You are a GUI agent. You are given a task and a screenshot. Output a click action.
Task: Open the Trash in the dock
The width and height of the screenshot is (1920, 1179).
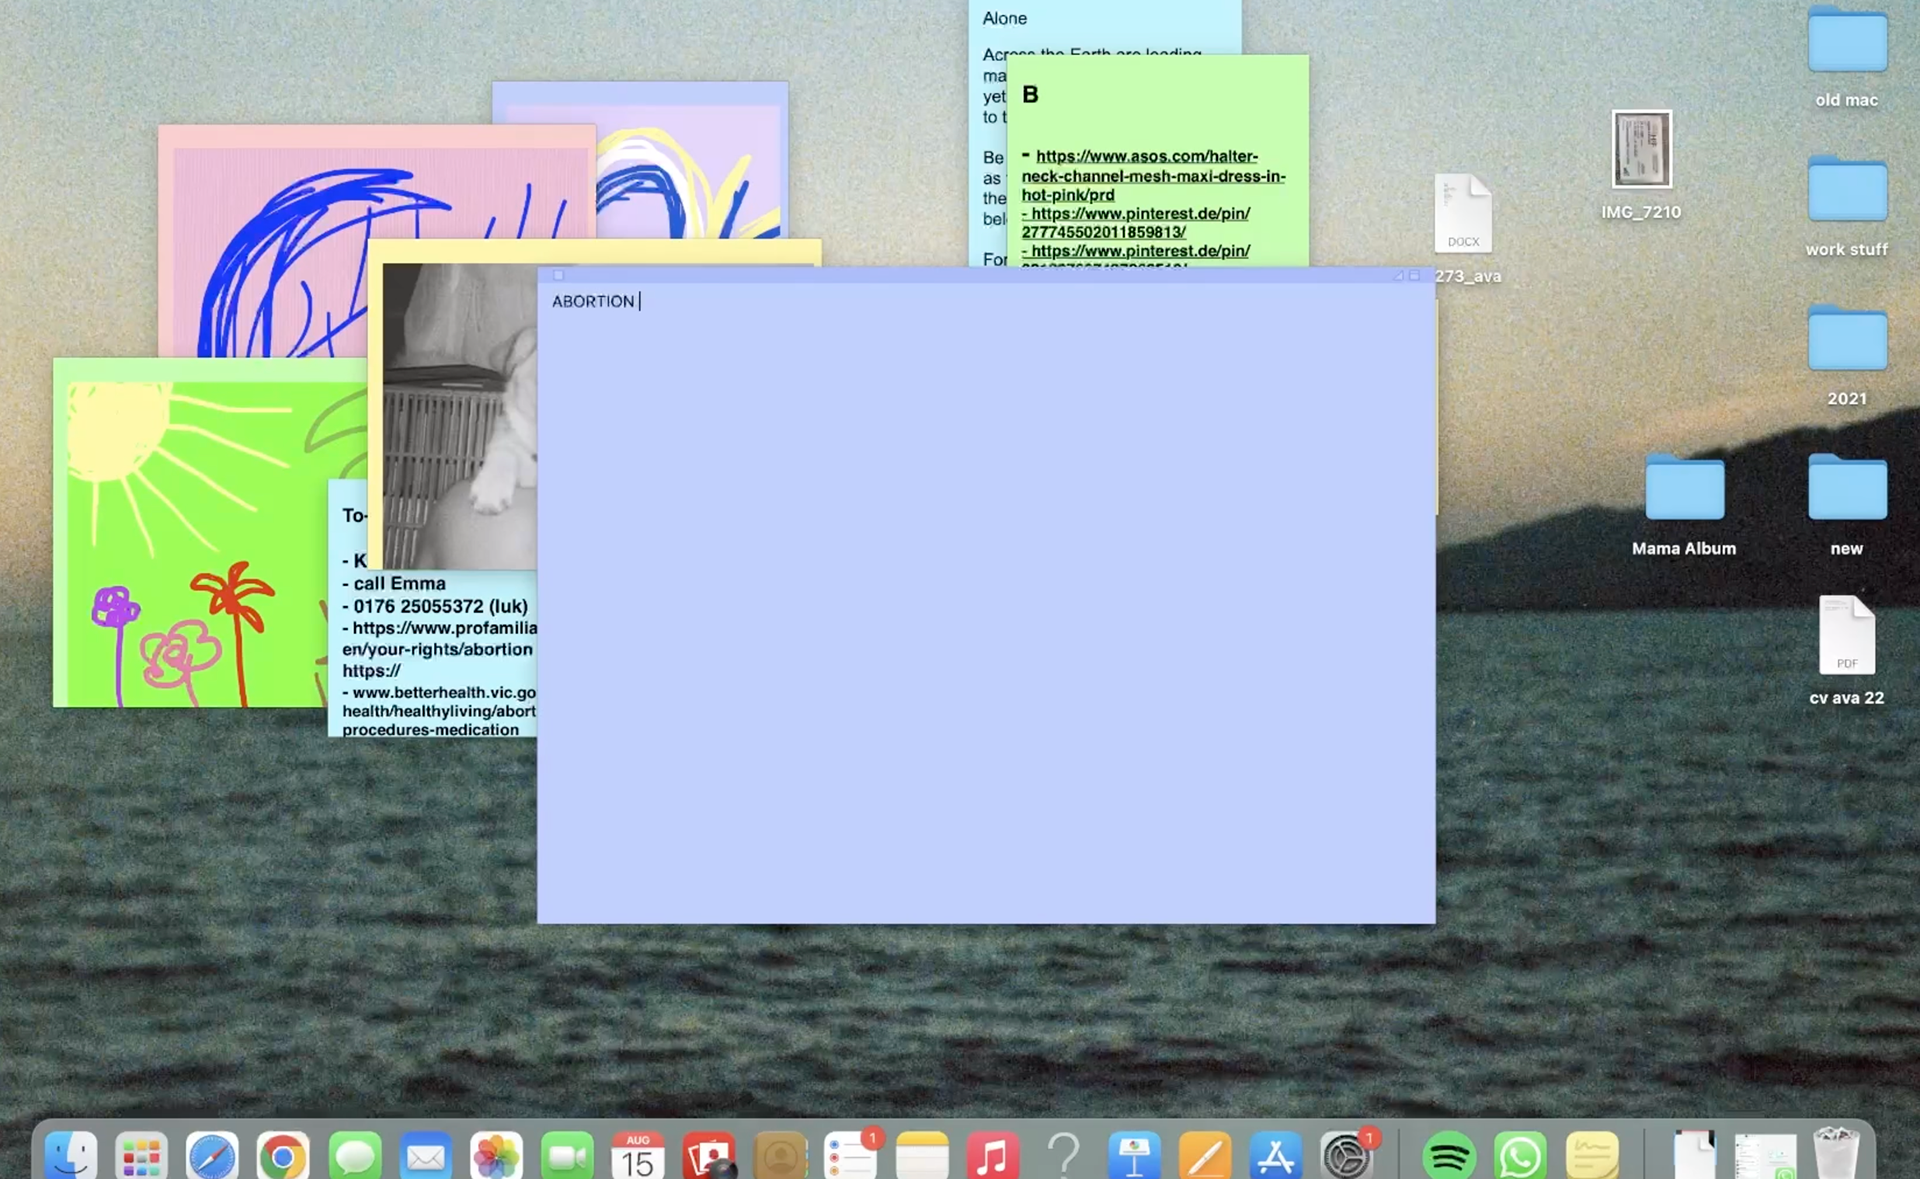pyautogui.click(x=1836, y=1154)
